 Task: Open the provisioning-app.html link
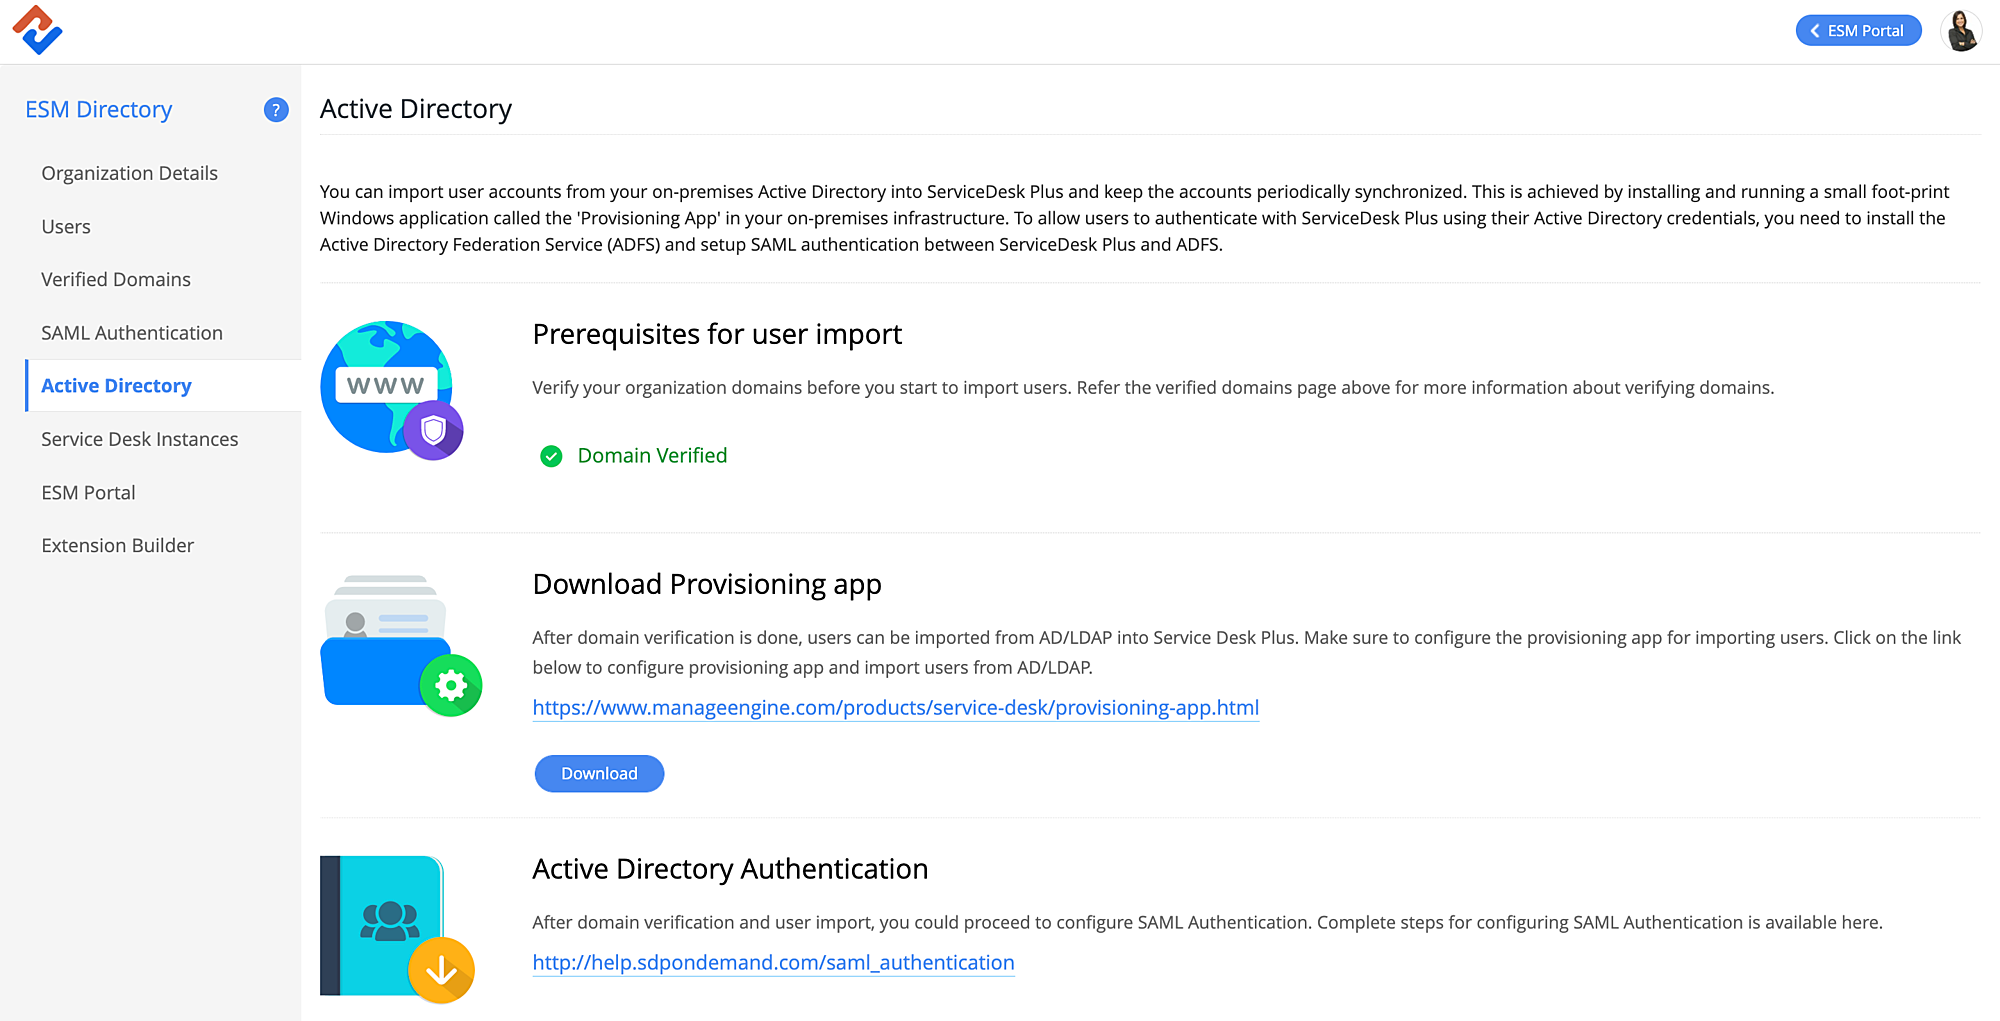coord(895,708)
